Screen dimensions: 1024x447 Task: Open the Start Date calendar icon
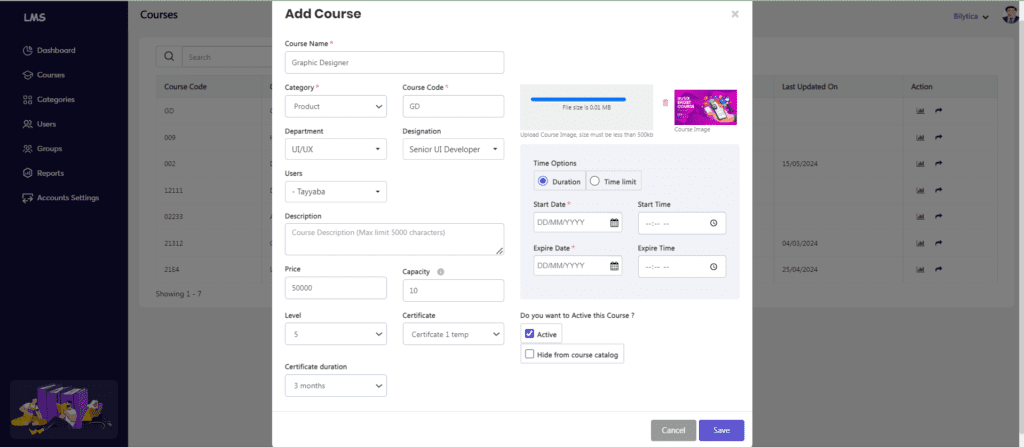tap(614, 223)
